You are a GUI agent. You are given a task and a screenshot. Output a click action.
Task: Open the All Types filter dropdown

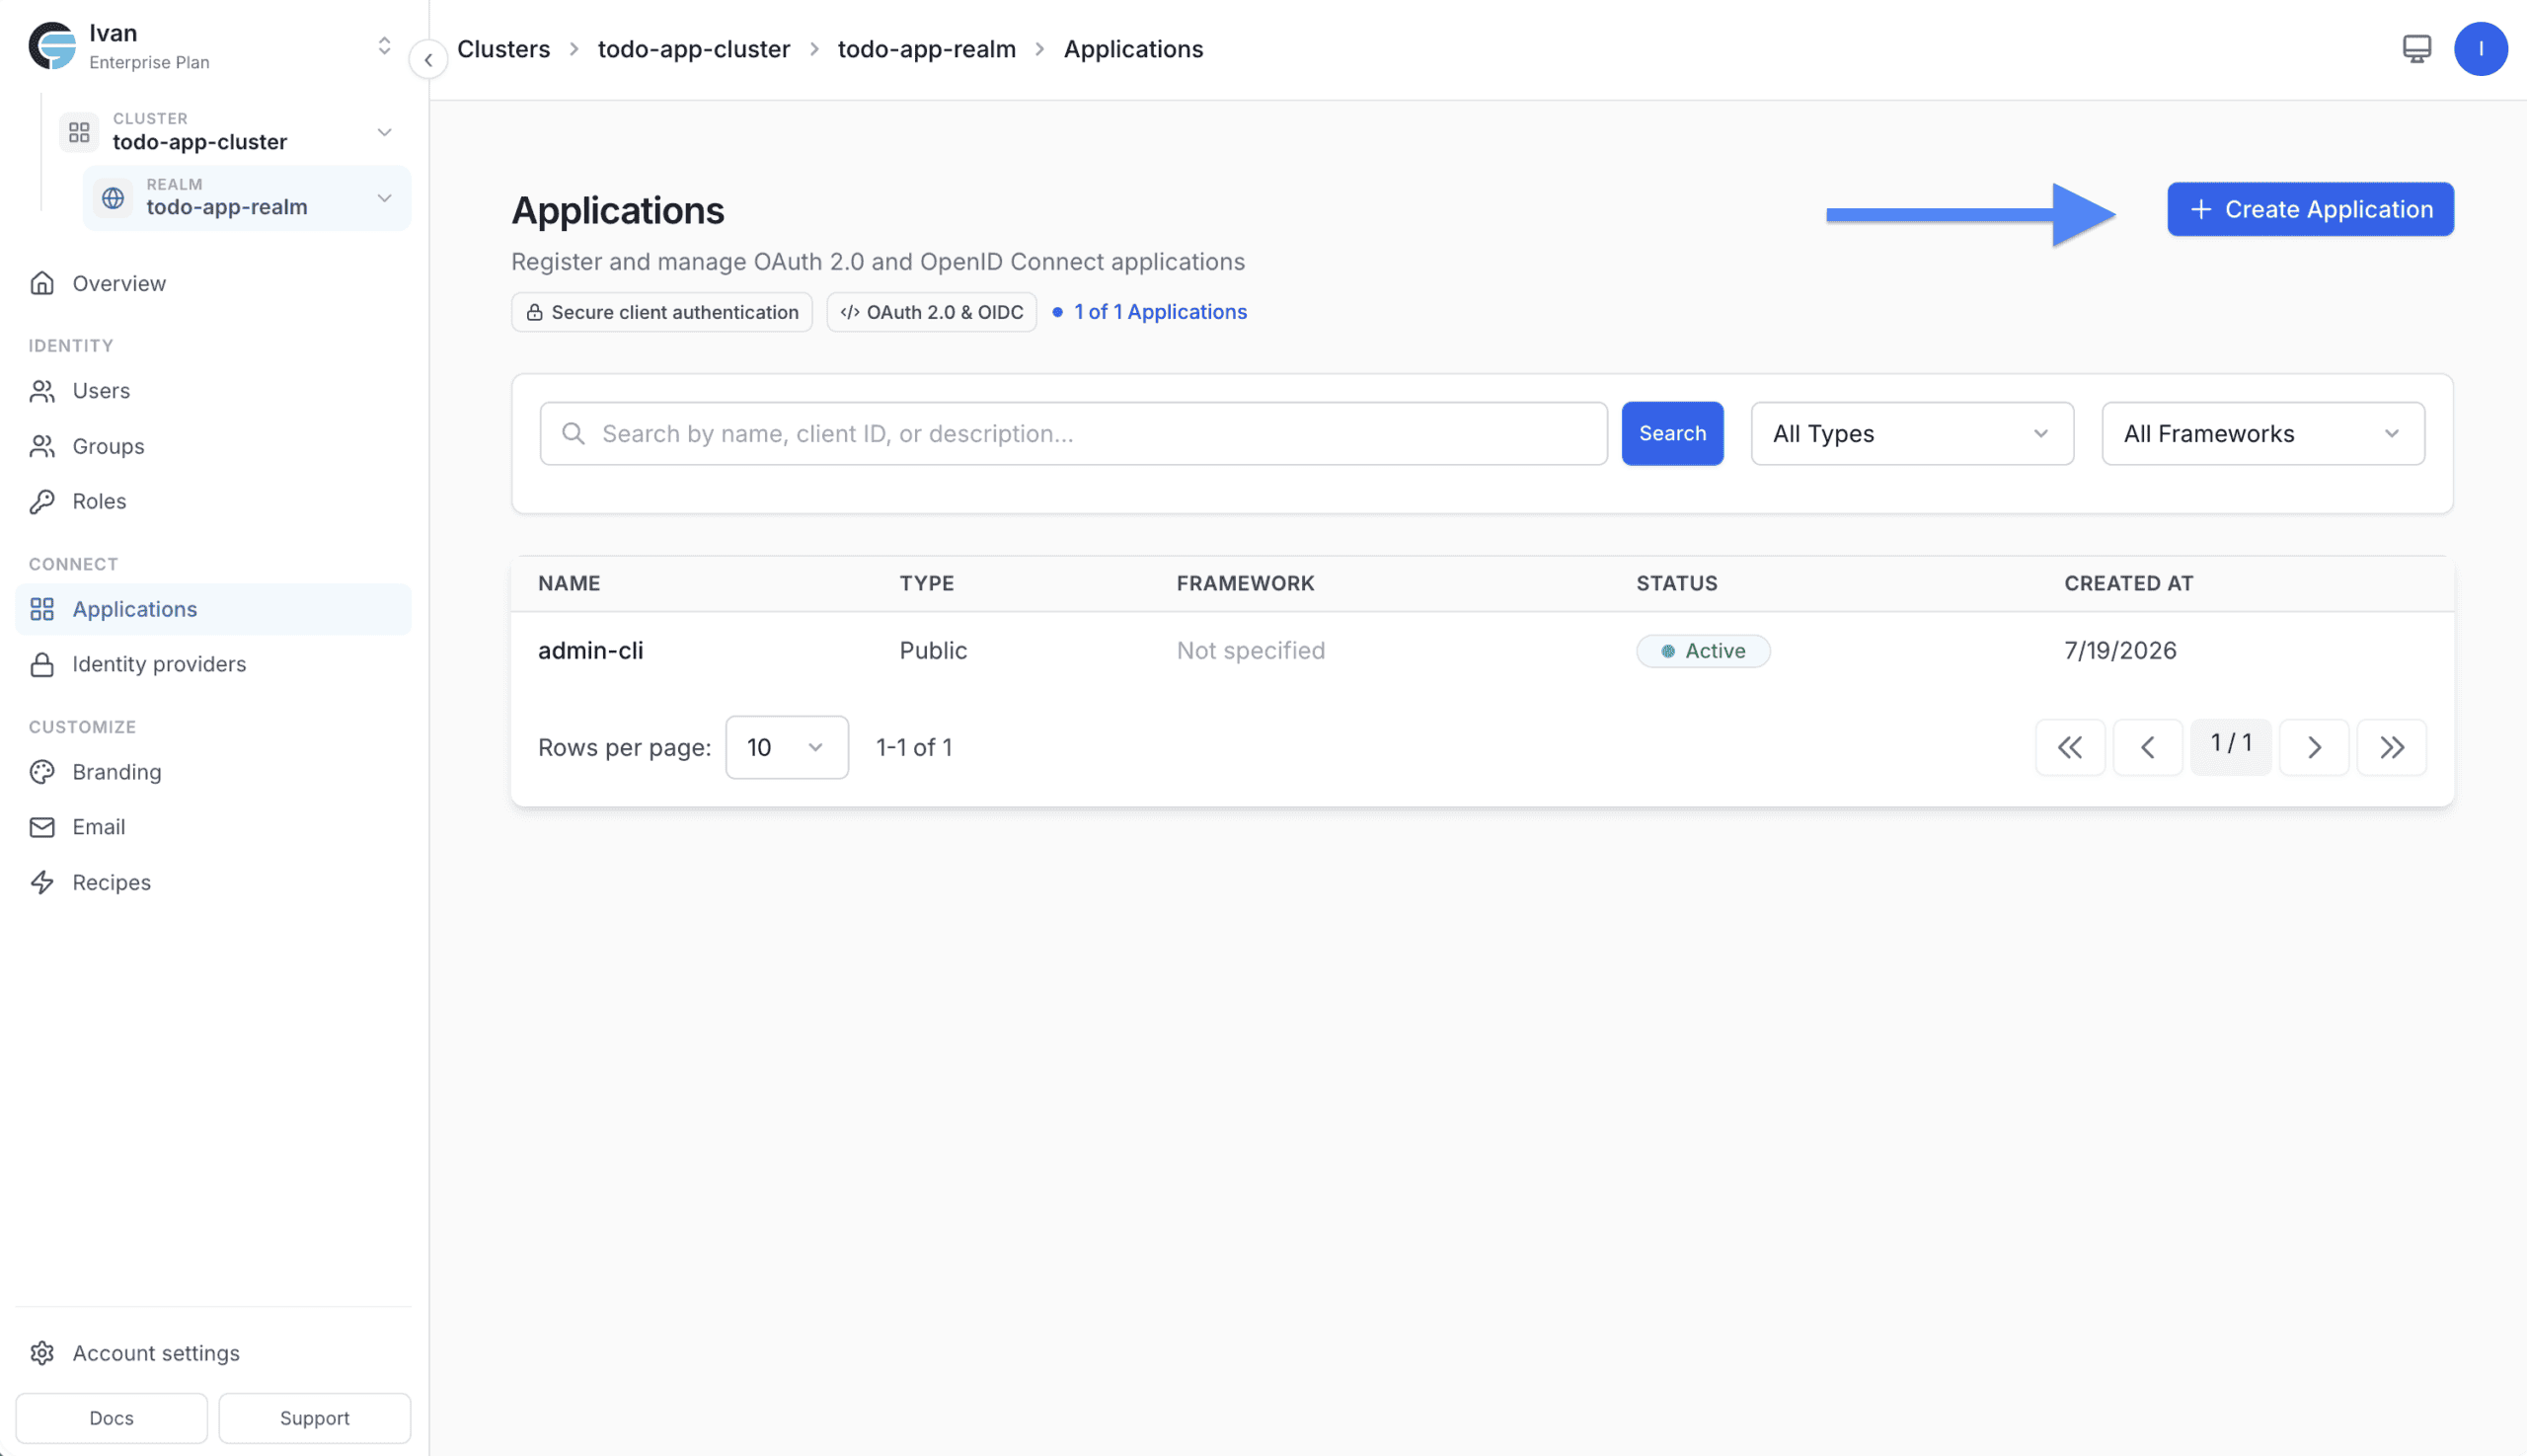click(x=1912, y=434)
